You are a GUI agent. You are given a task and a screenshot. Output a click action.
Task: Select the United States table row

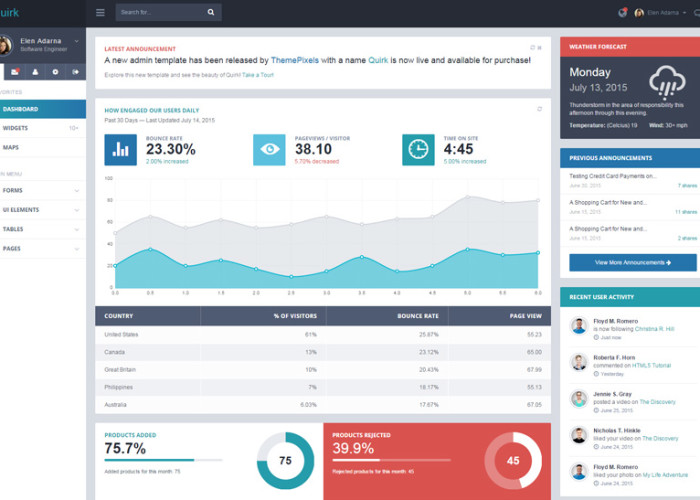[323, 335]
